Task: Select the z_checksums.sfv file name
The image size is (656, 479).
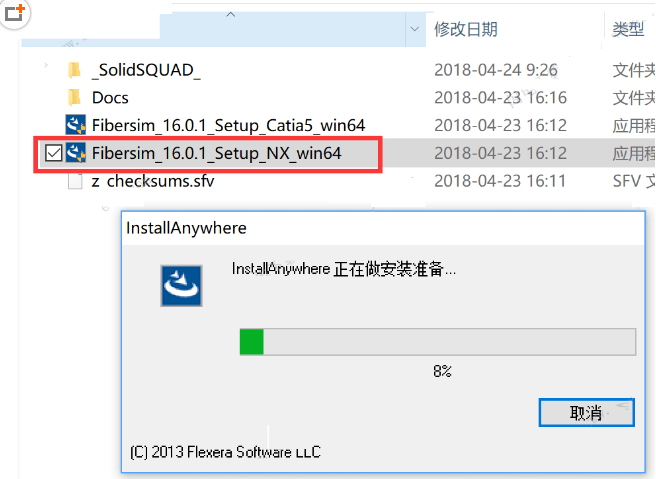Action: click(x=153, y=181)
